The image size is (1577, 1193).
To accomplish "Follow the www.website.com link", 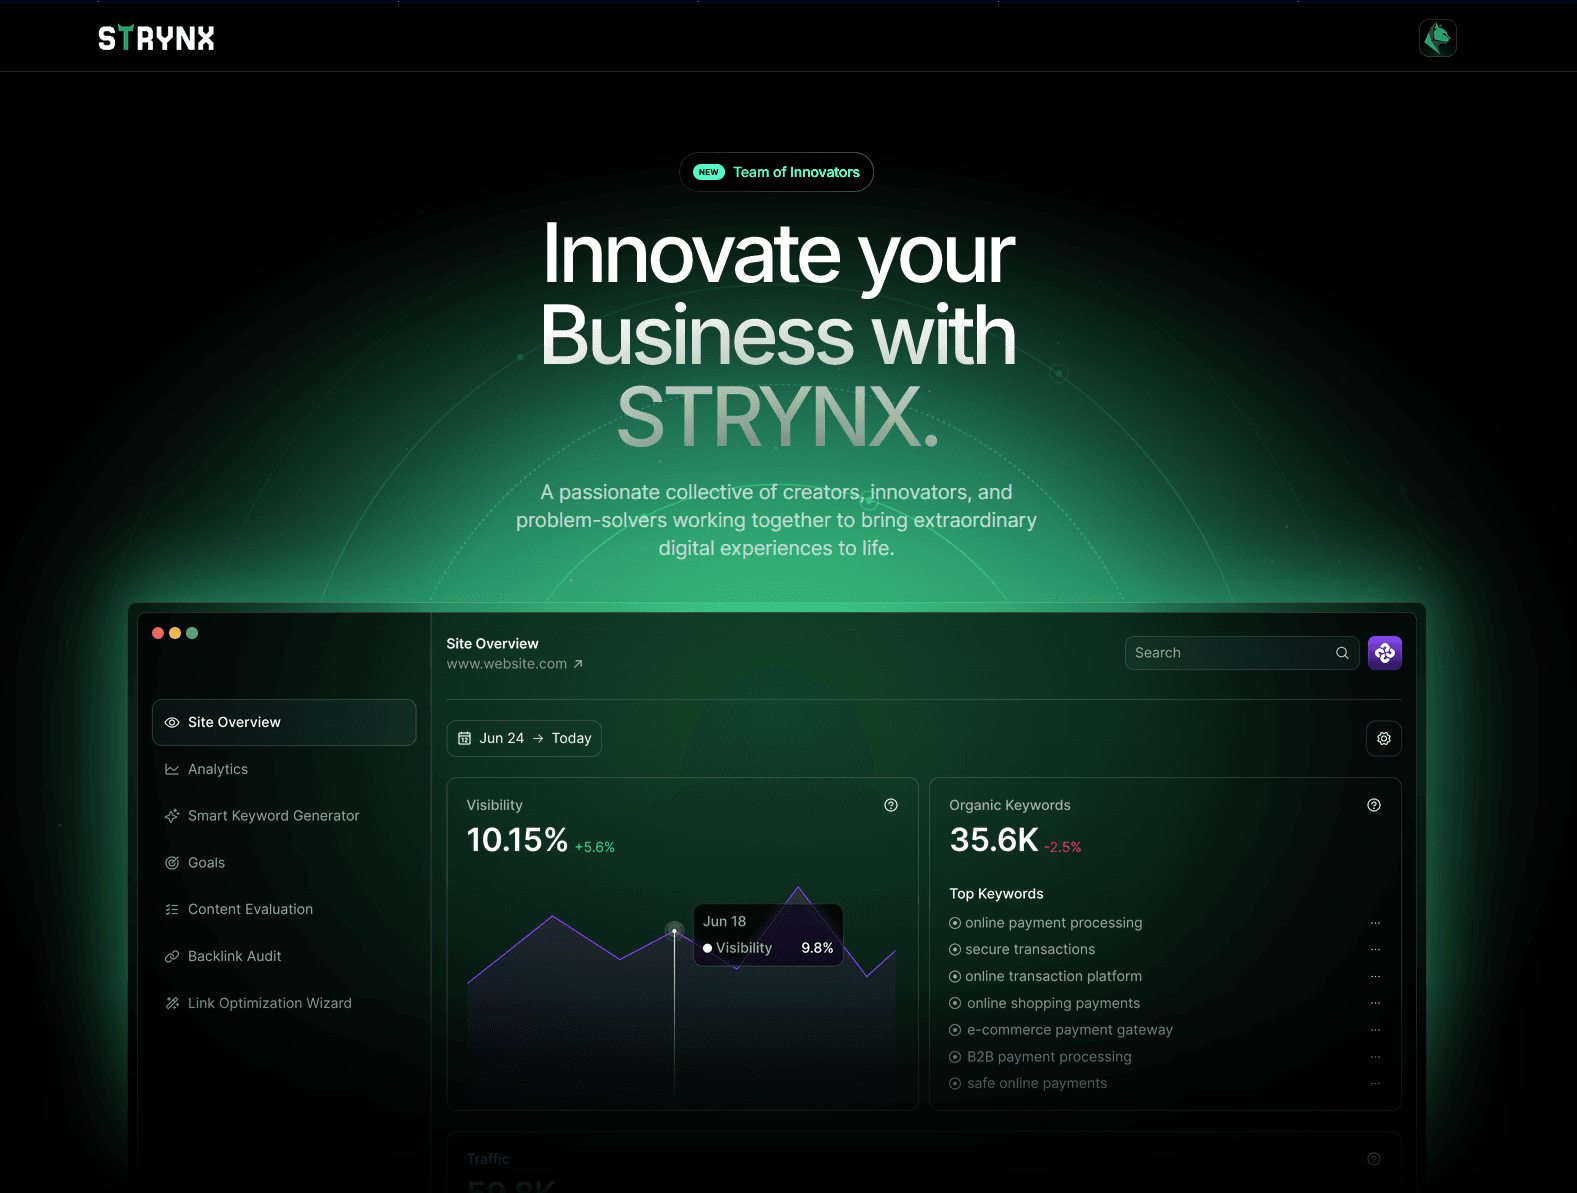I will coord(507,664).
